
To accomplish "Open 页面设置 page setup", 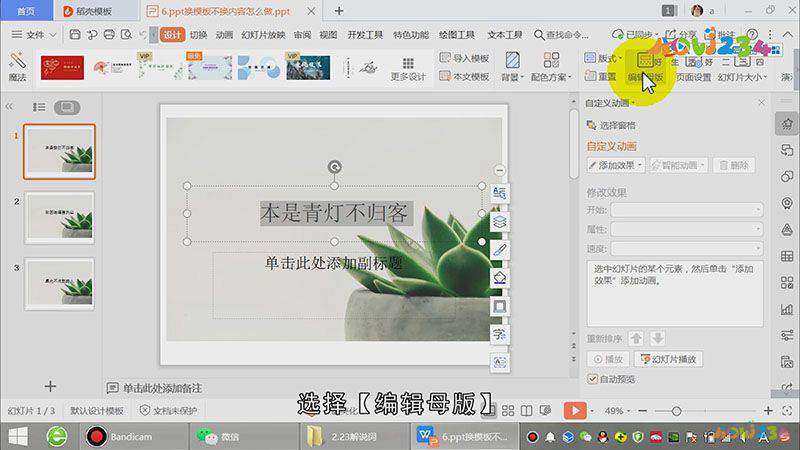I will pos(693,77).
